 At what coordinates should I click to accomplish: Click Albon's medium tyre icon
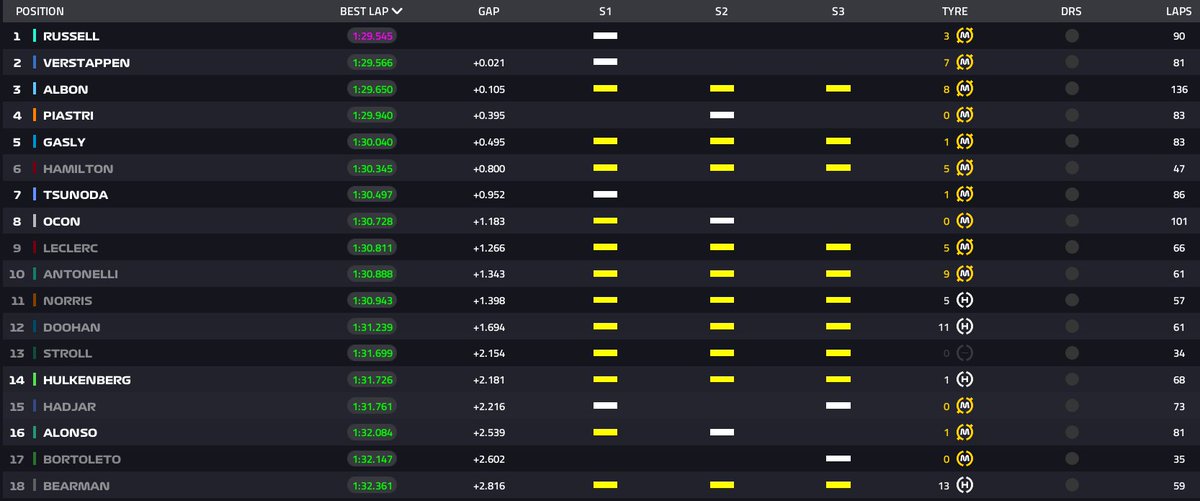[x=965, y=89]
